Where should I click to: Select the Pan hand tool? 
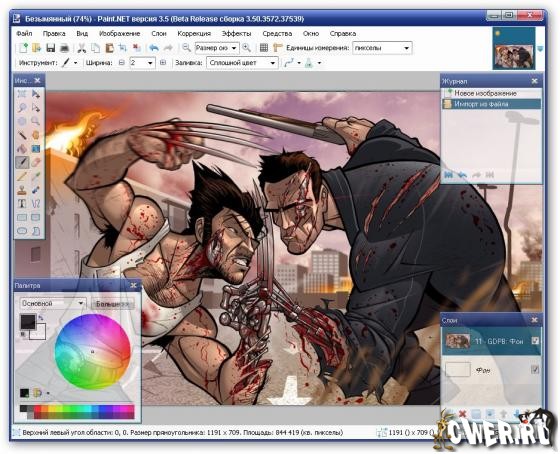click(x=36, y=135)
